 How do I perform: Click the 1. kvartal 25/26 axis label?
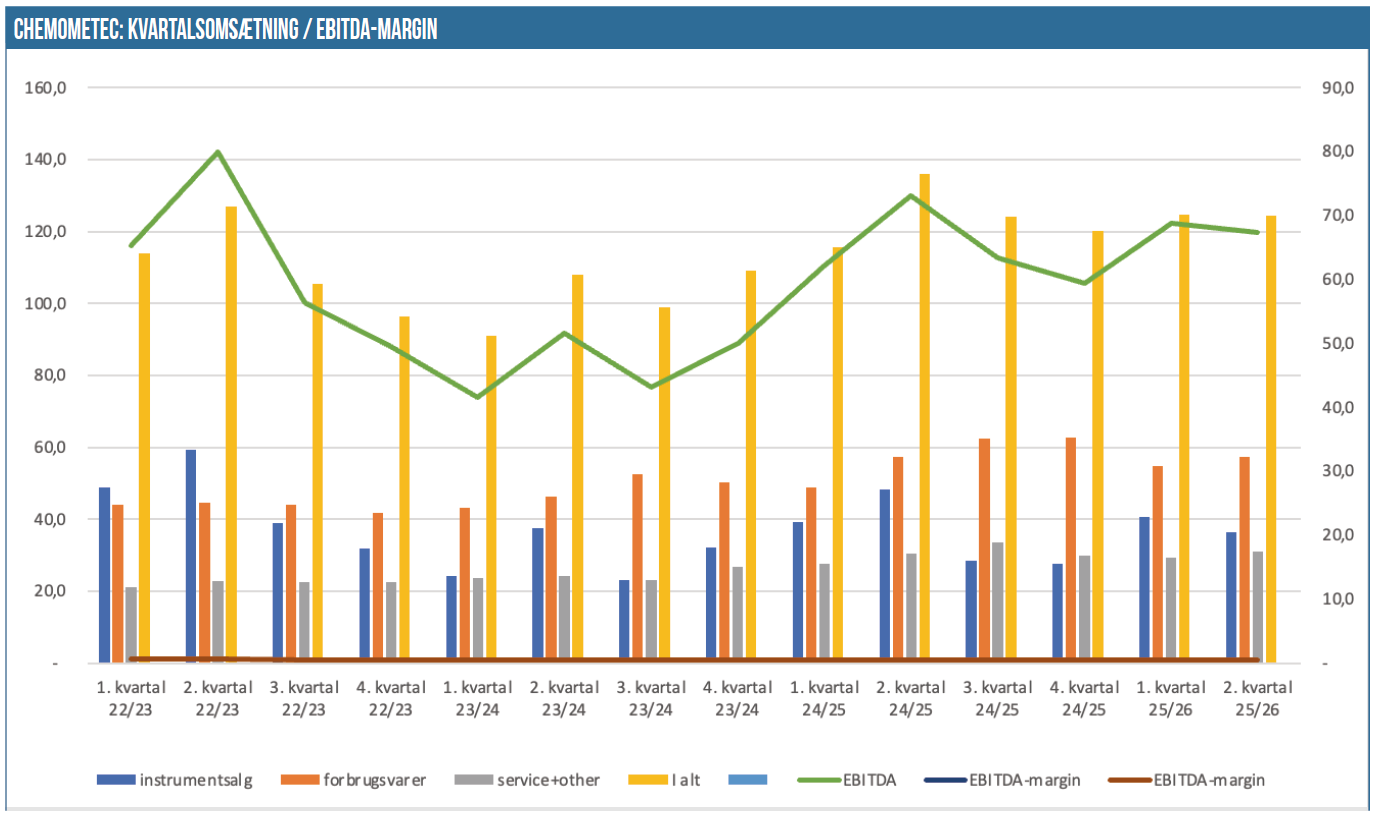(1171, 698)
